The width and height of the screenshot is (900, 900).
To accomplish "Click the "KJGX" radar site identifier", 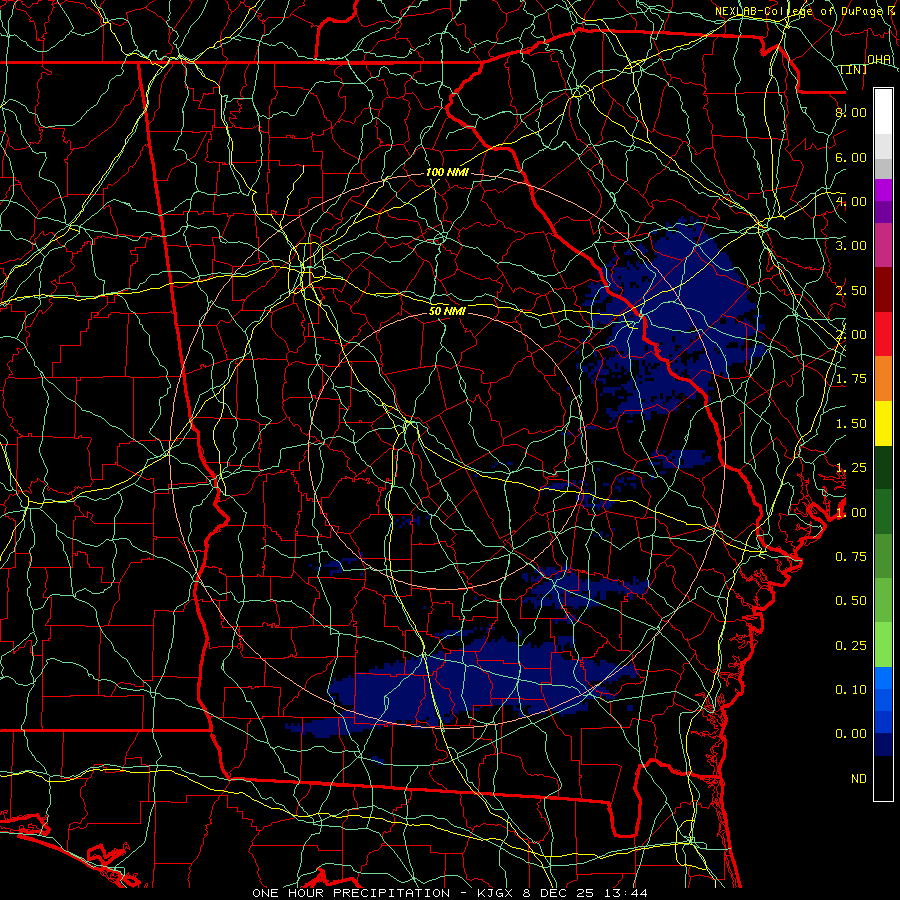I will tap(496, 893).
